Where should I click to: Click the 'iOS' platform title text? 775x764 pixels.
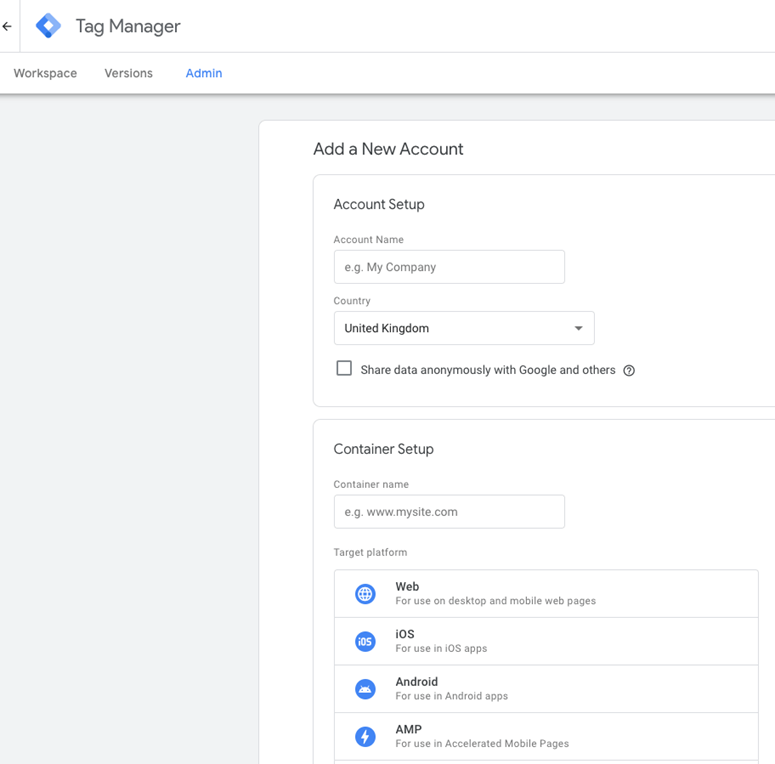click(405, 634)
